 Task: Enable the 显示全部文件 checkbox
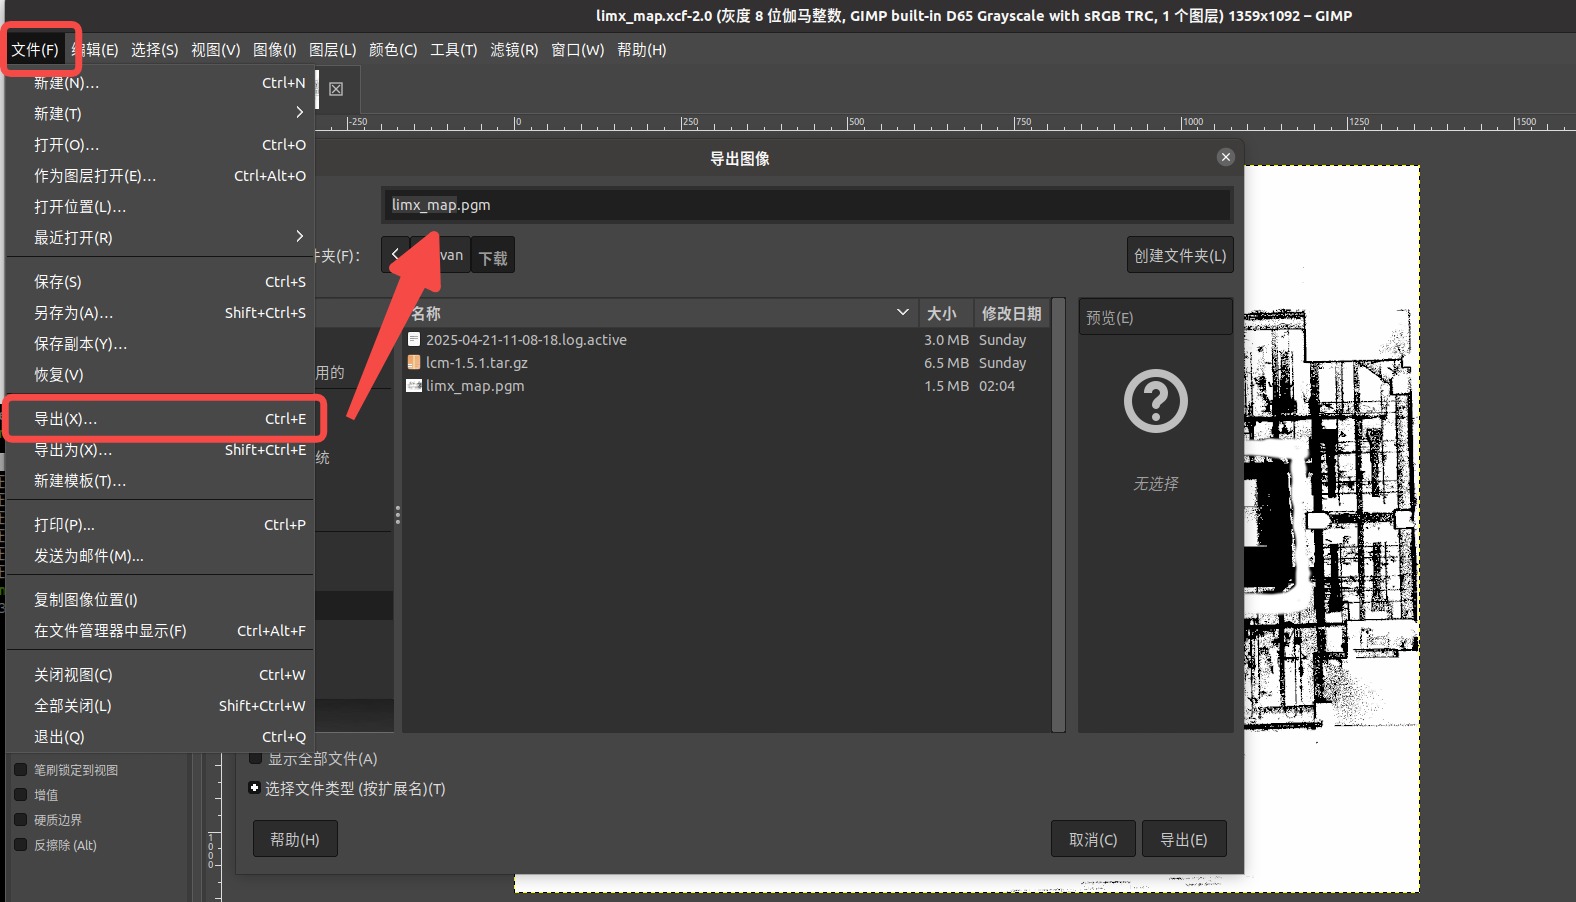click(256, 758)
